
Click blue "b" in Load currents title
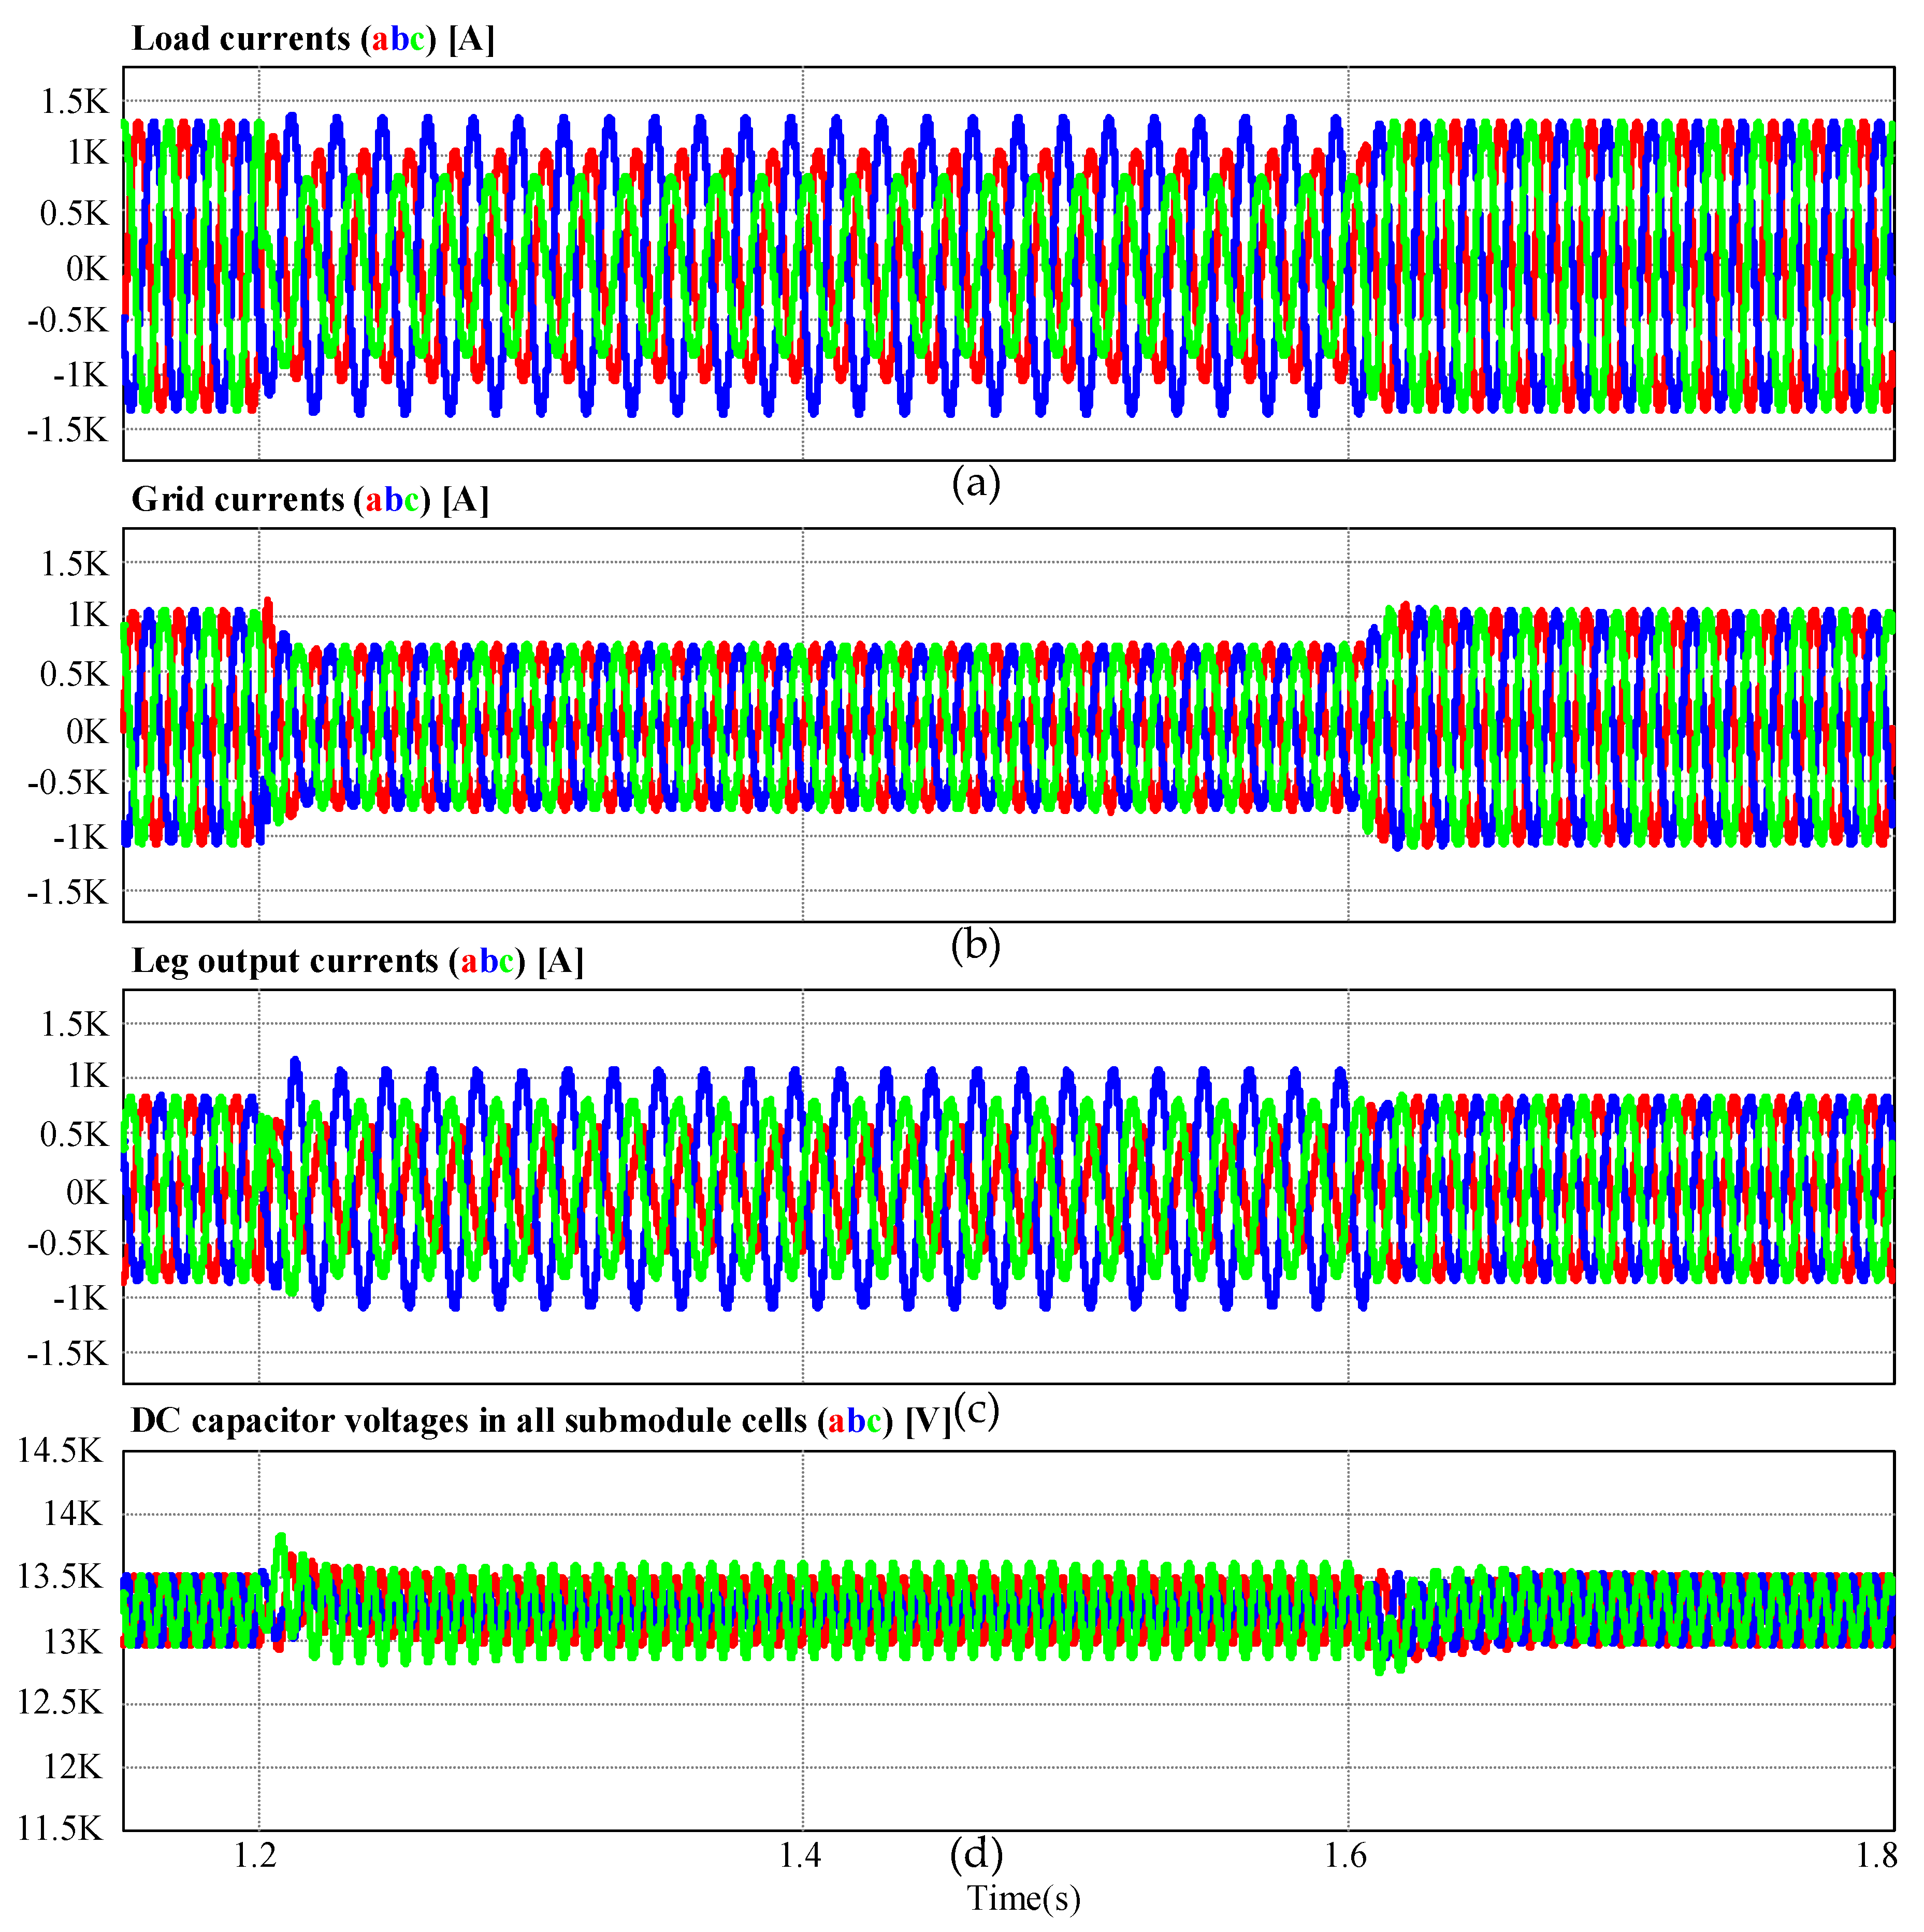pyautogui.click(x=400, y=39)
